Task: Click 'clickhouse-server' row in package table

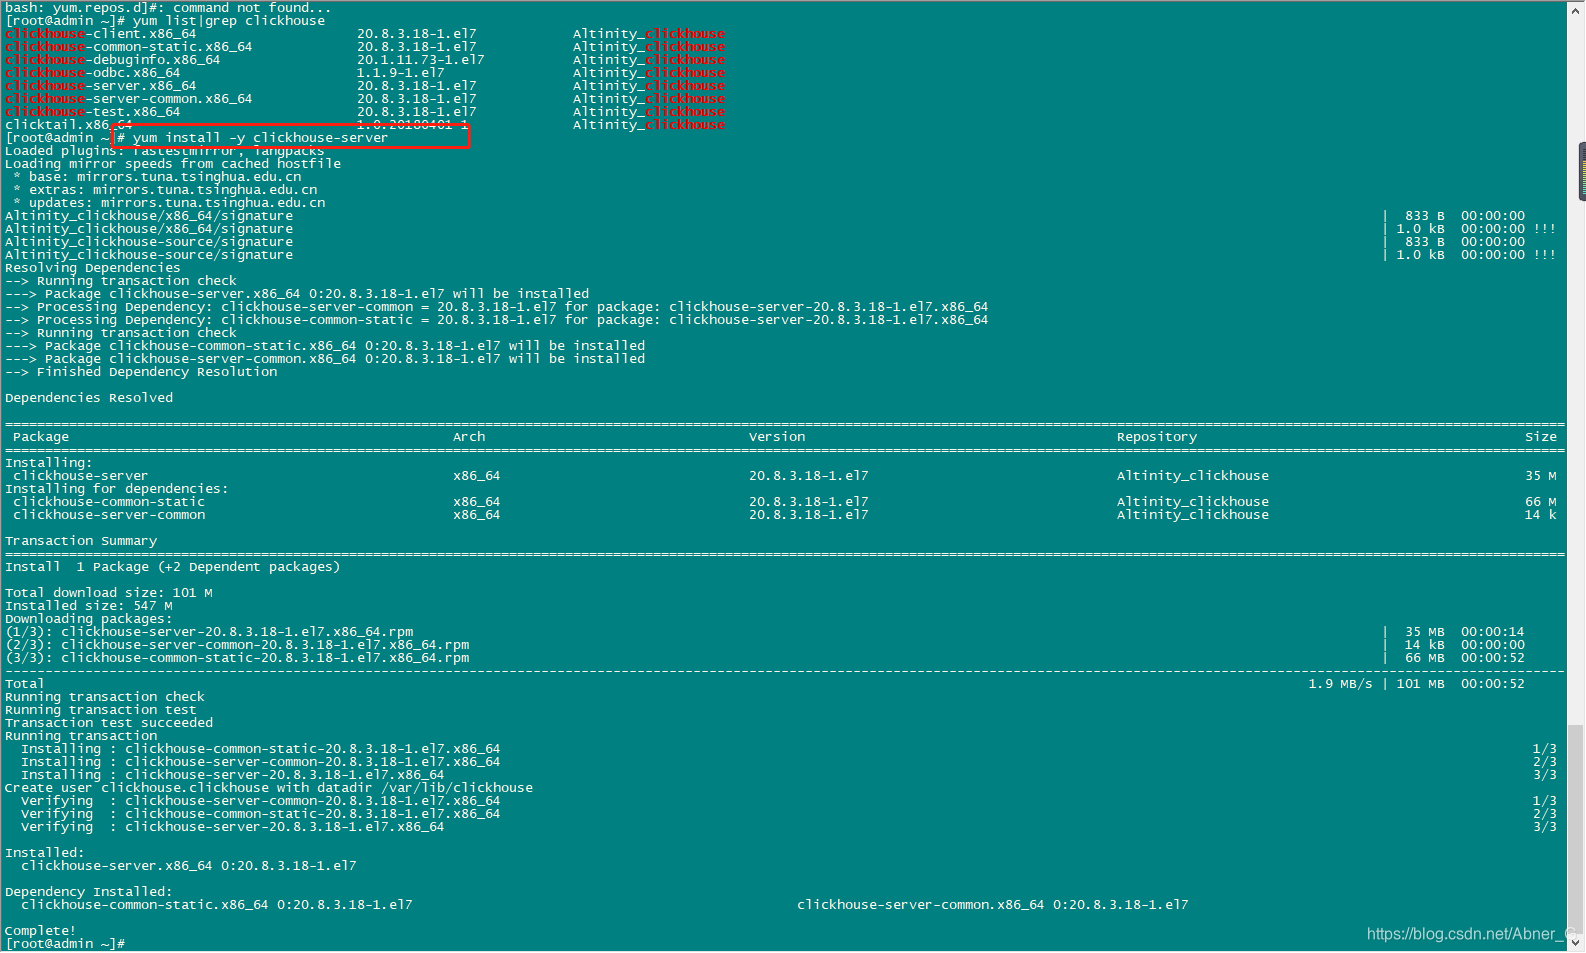Action: 785,475
